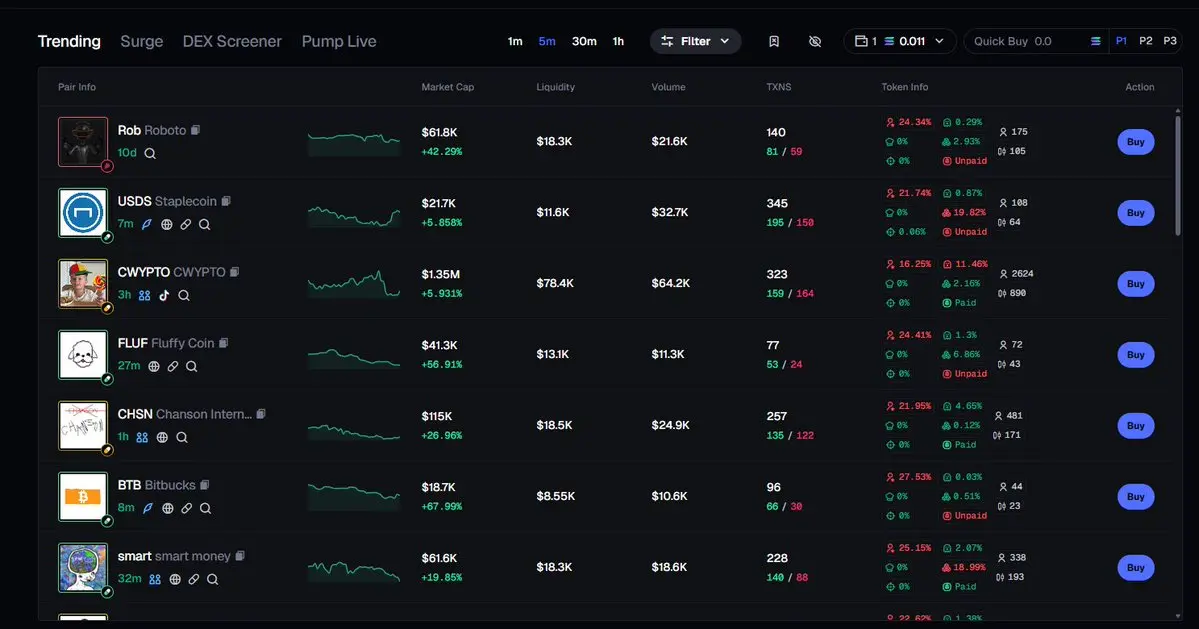1199x629 pixels.
Task: Click the search icon in the CHSN row
Action: (x=182, y=438)
